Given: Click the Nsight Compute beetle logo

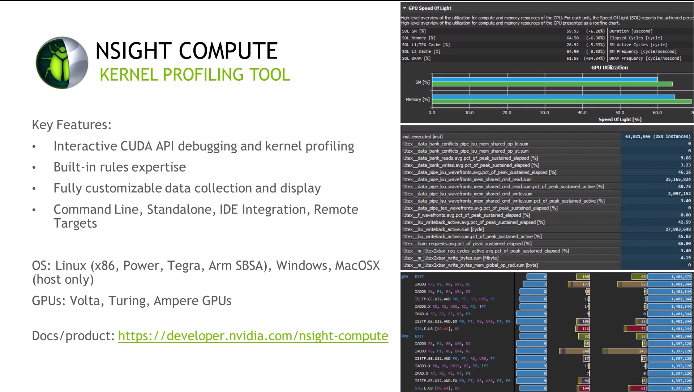Looking at the screenshot, I should tap(62, 62).
